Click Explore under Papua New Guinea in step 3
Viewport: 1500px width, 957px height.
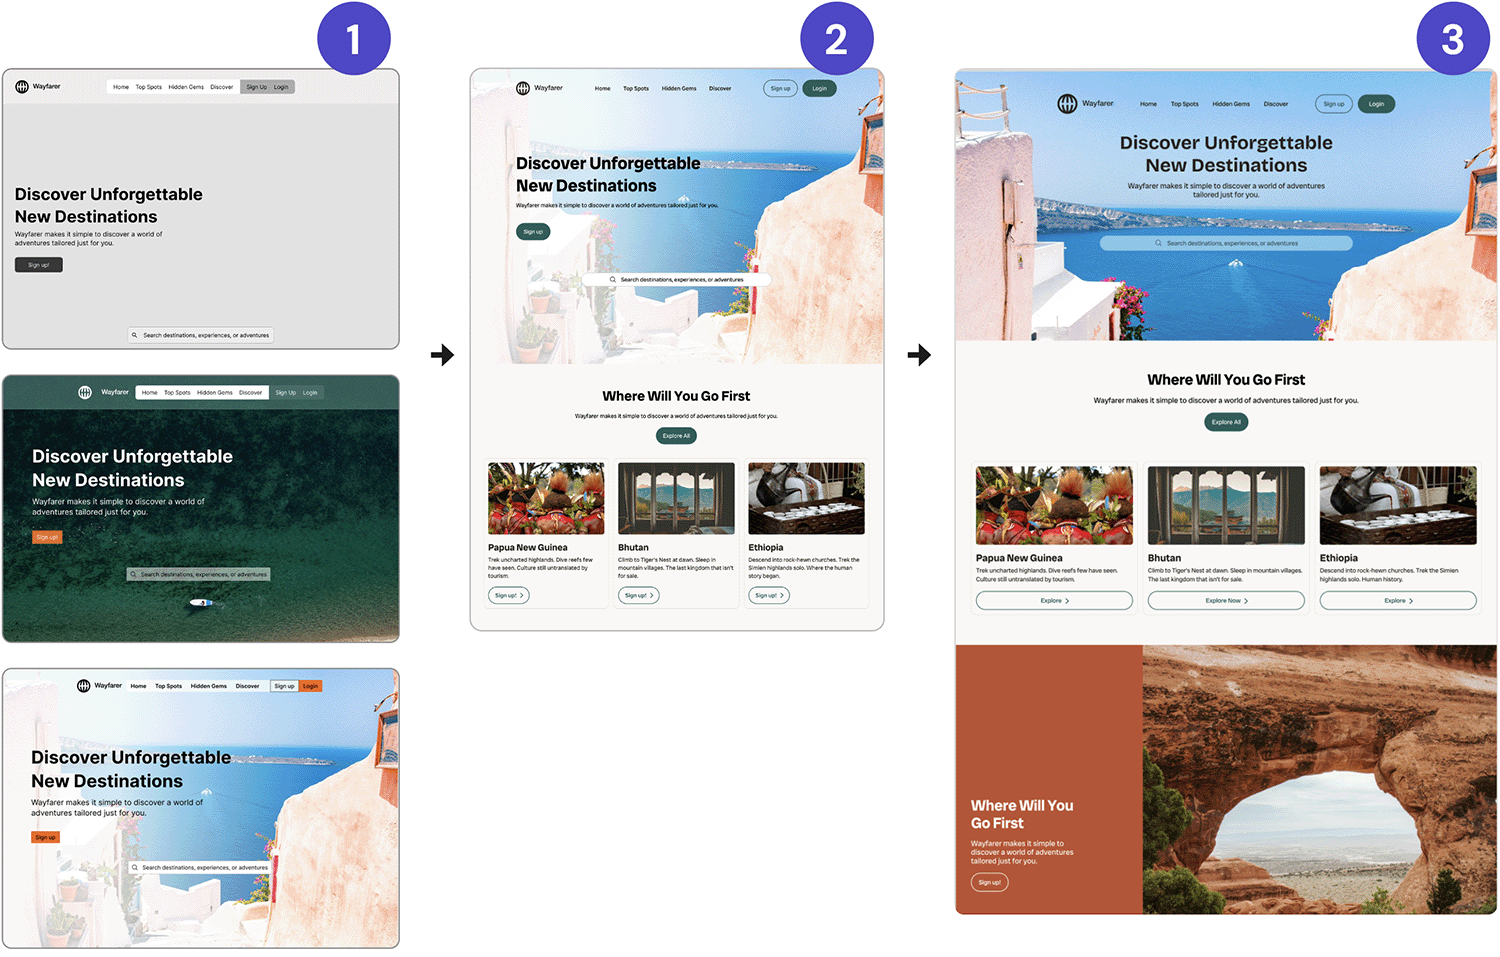[1054, 601]
